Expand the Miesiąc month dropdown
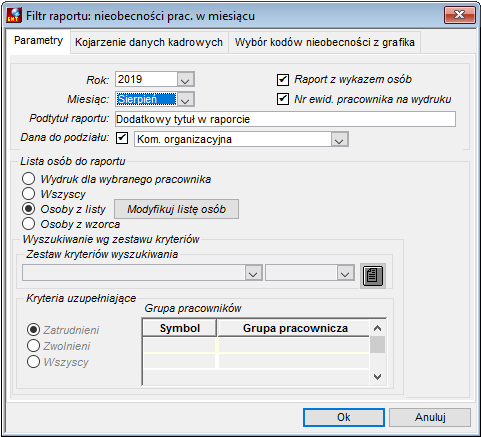 (x=185, y=100)
